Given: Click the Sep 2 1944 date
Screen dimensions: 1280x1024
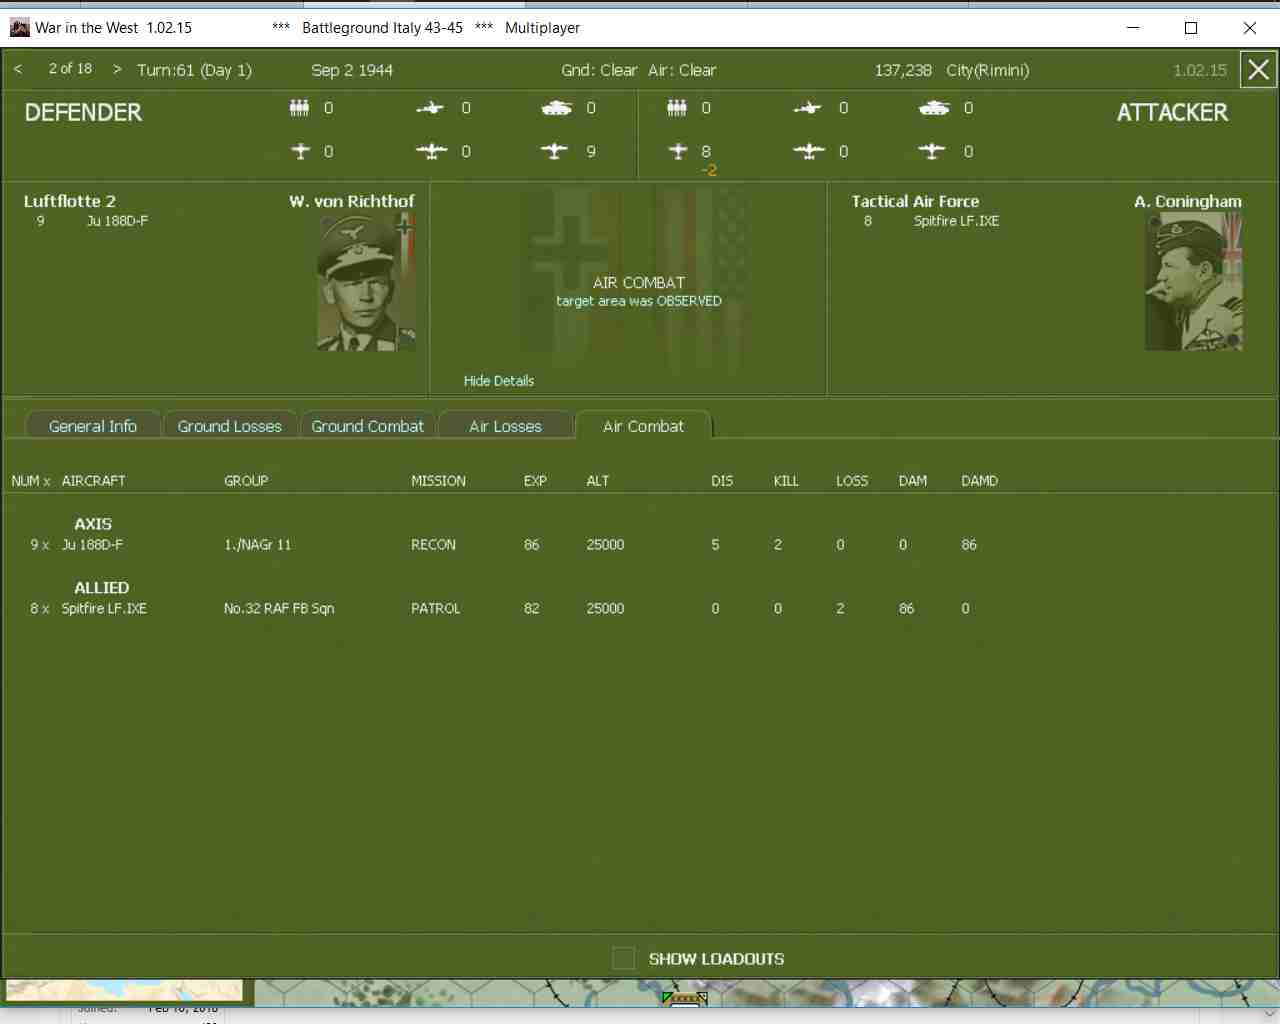Looking at the screenshot, I should [x=352, y=70].
